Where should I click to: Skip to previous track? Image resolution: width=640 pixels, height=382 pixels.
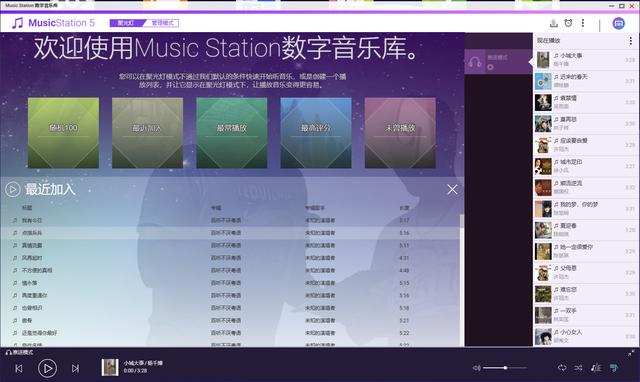click(19, 369)
